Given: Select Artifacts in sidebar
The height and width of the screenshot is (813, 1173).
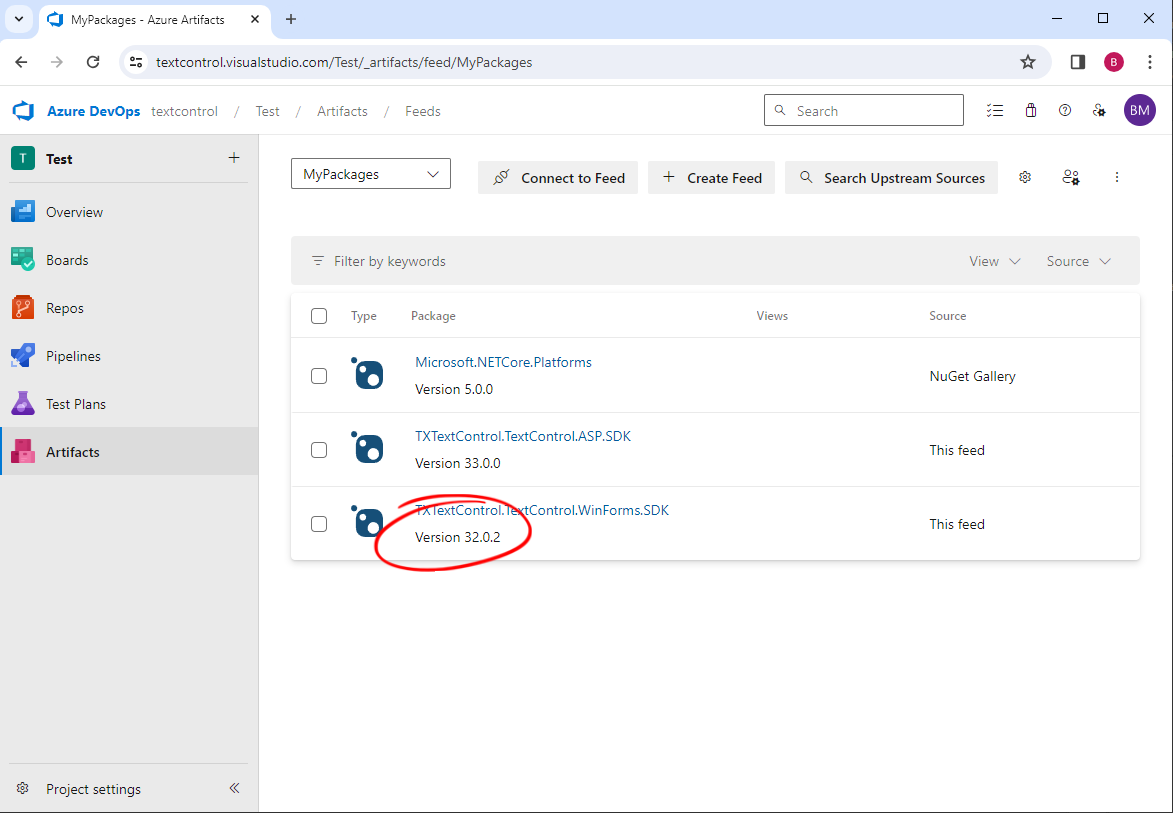Looking at the screenshot, I should click(129, 451).
